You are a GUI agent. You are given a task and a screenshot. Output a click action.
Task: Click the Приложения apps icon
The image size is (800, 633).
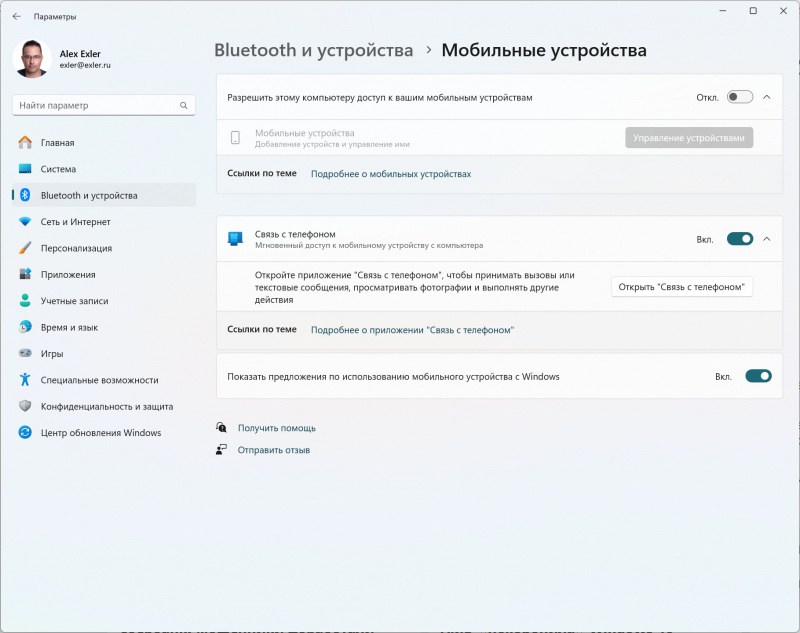tap(25, 274)
